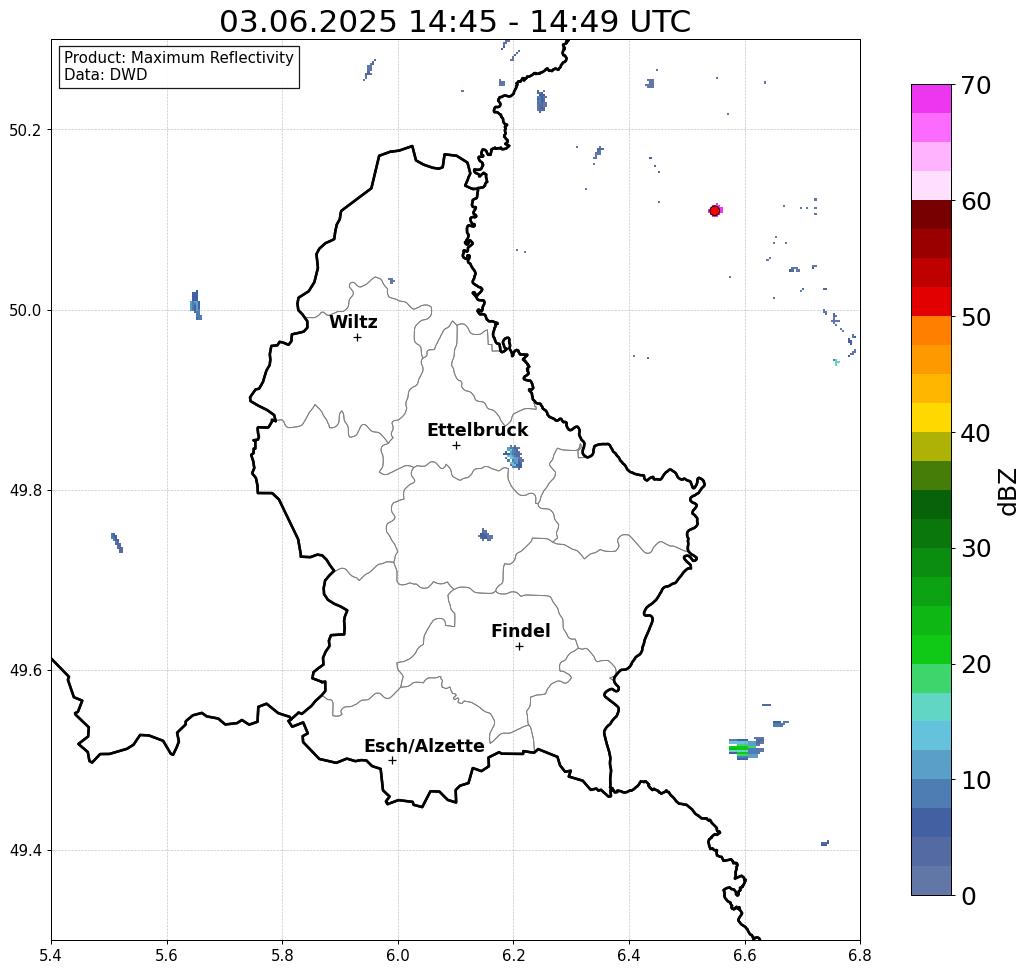
Task: Click the map title 03.06.2025 14:45 - 14:49 UTC
Action: pos(455,21)
